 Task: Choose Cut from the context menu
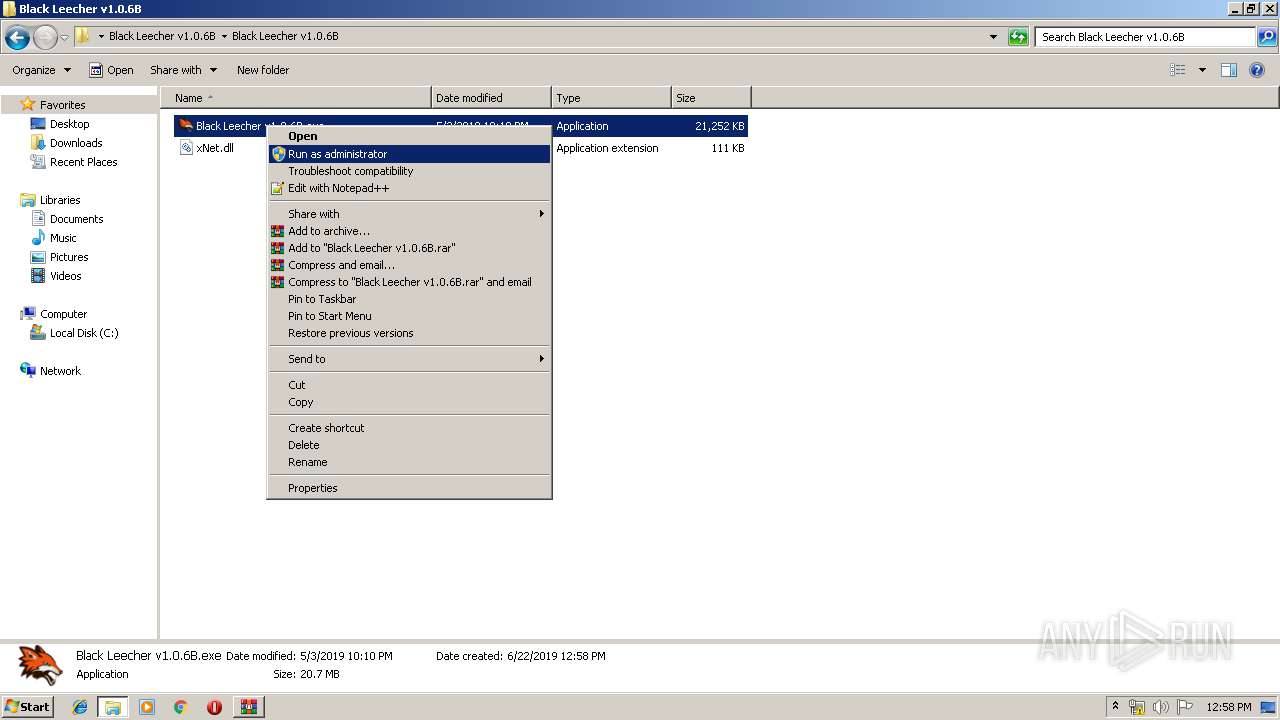point(409,385)
